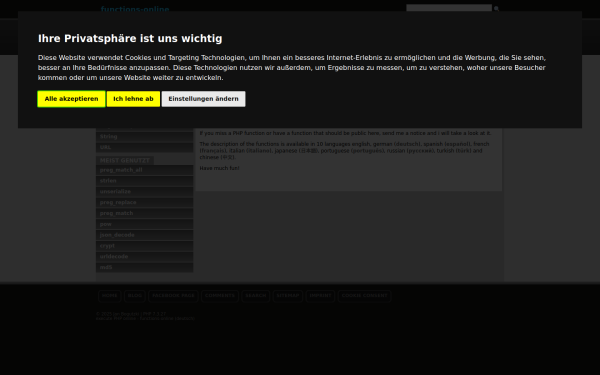Screen dimensions: 600x375
Task: Decline cookies via Ich lehne ab
Action: 133,99
